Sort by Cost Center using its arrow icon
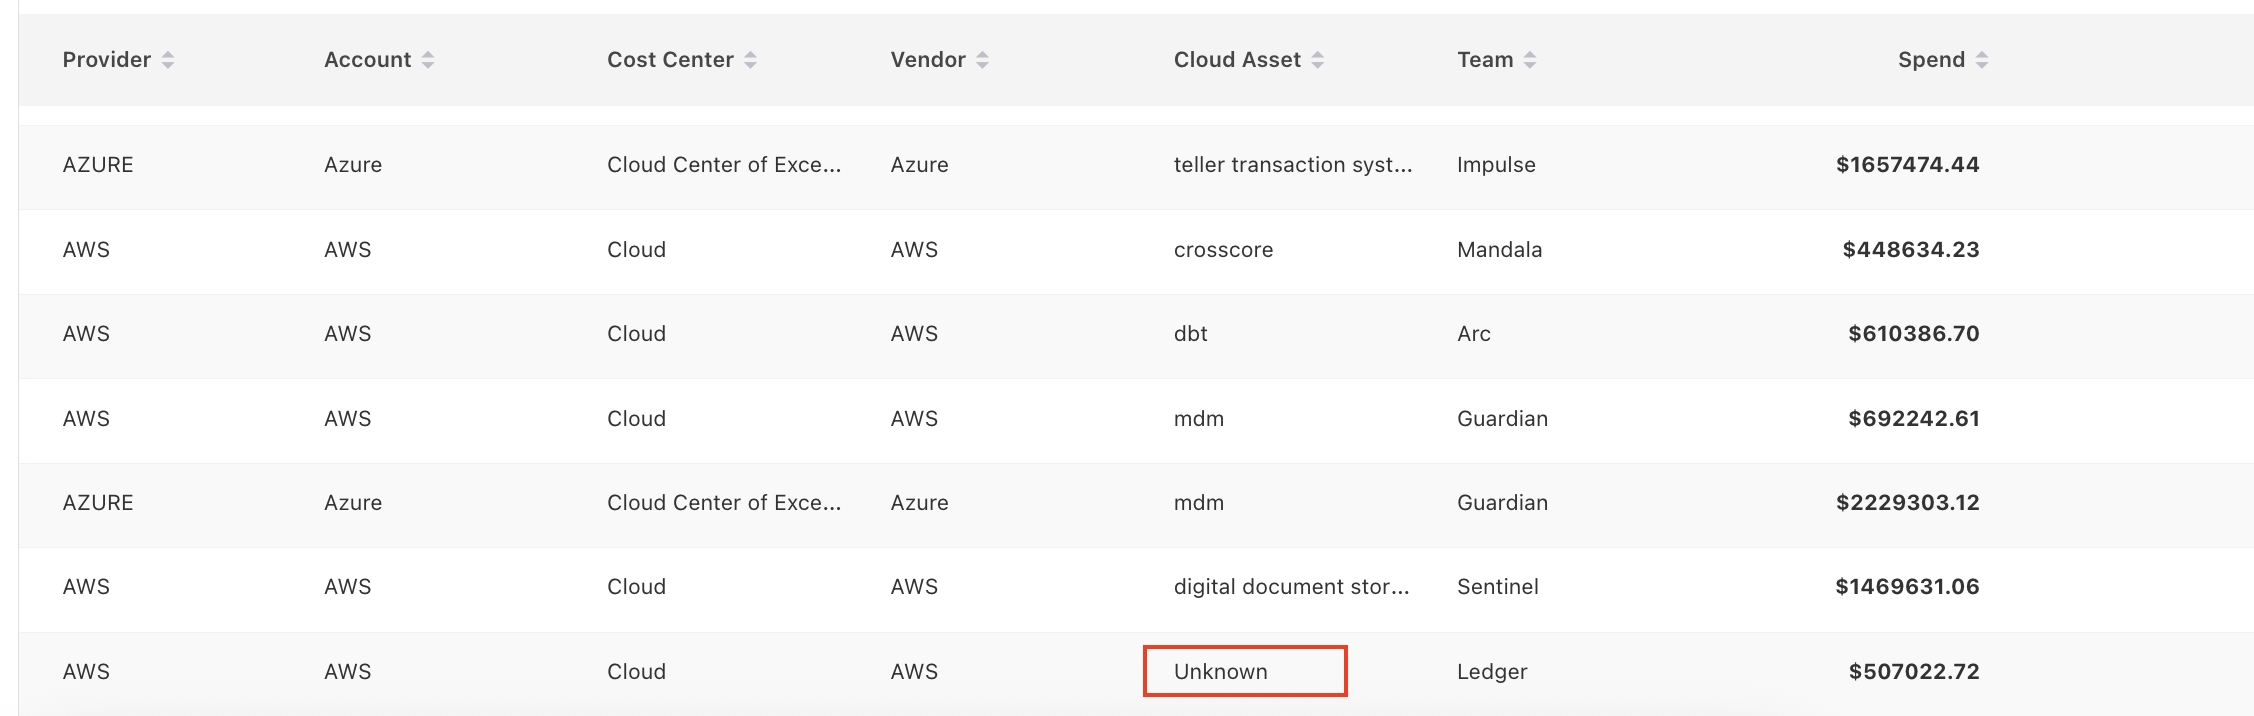The width and height of the screenshot is (2254, 716). coord(750,60)
